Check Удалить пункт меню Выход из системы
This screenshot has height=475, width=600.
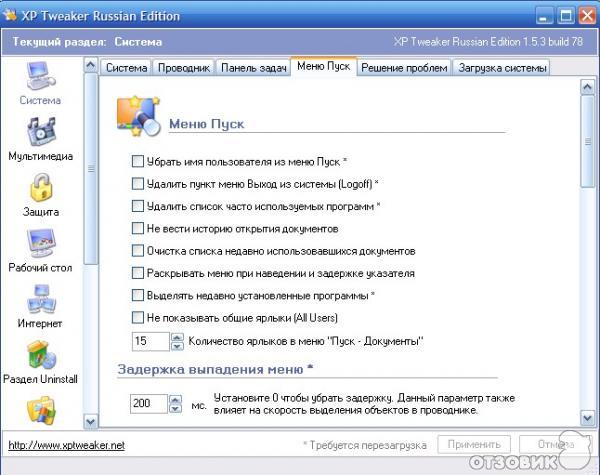[x=137, y=183]
